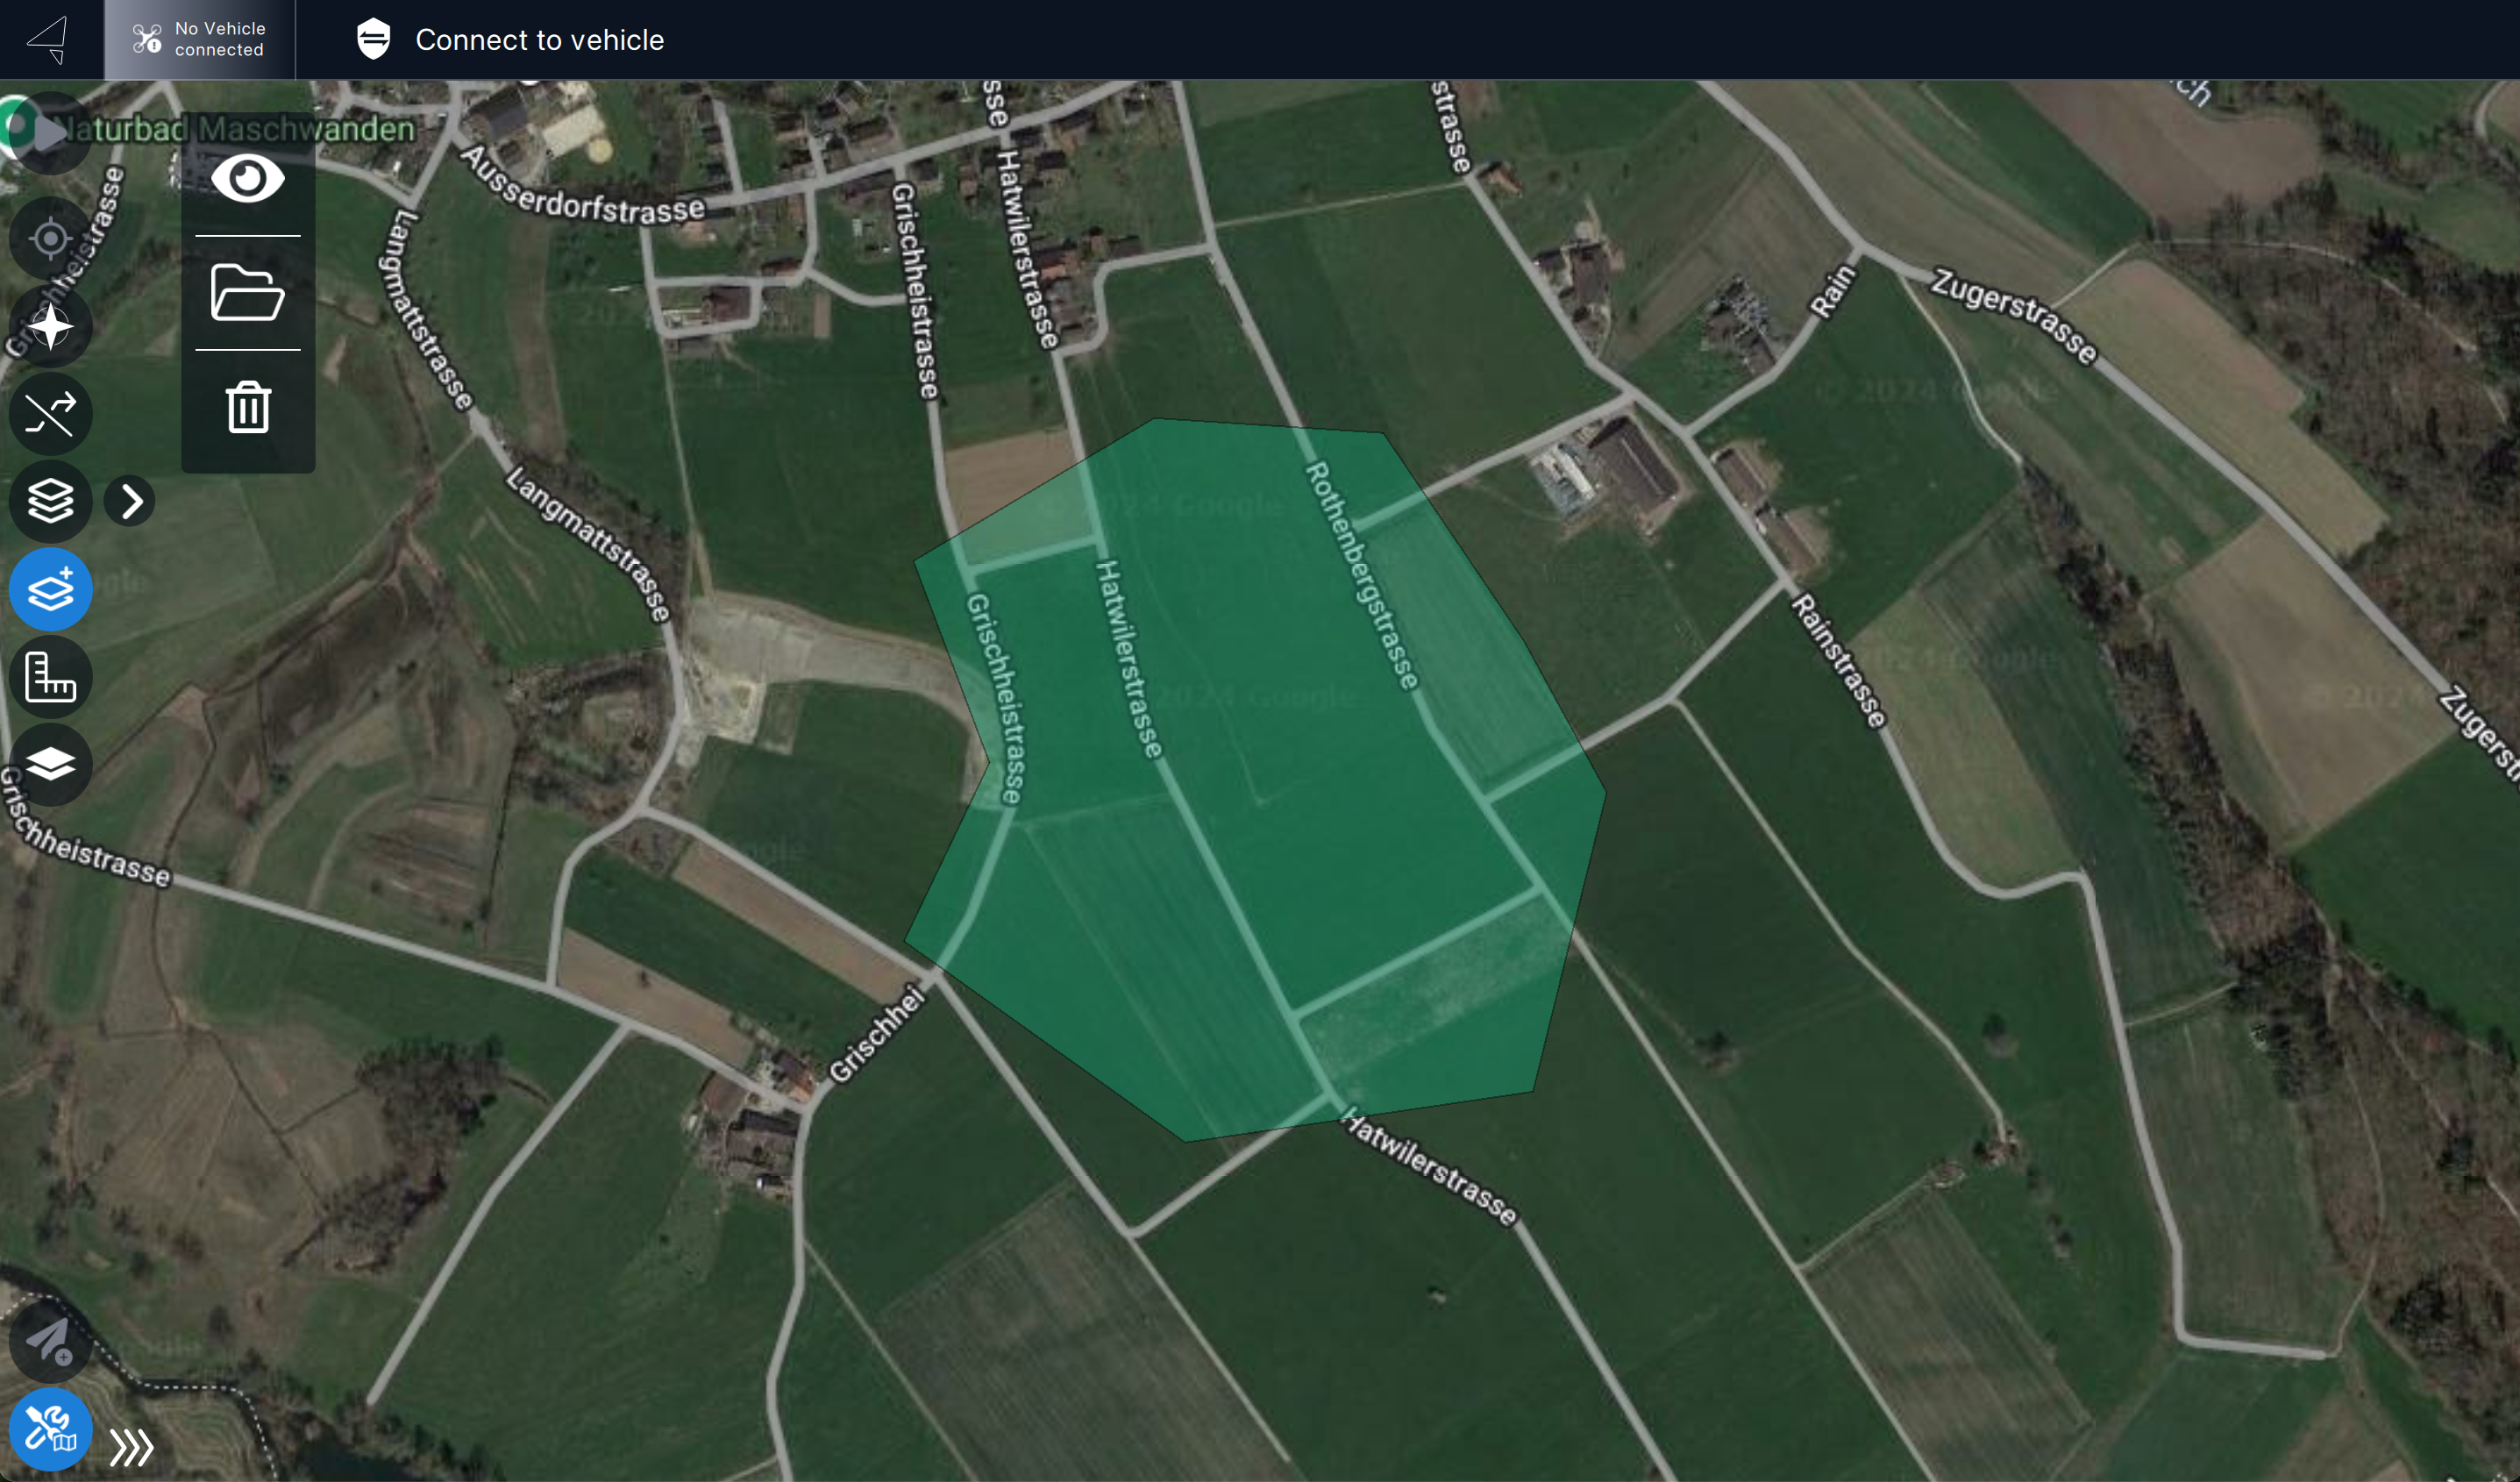Activate the ruler measurement tool
The width and height of the screenshot is (2520, 1482).
50,677
